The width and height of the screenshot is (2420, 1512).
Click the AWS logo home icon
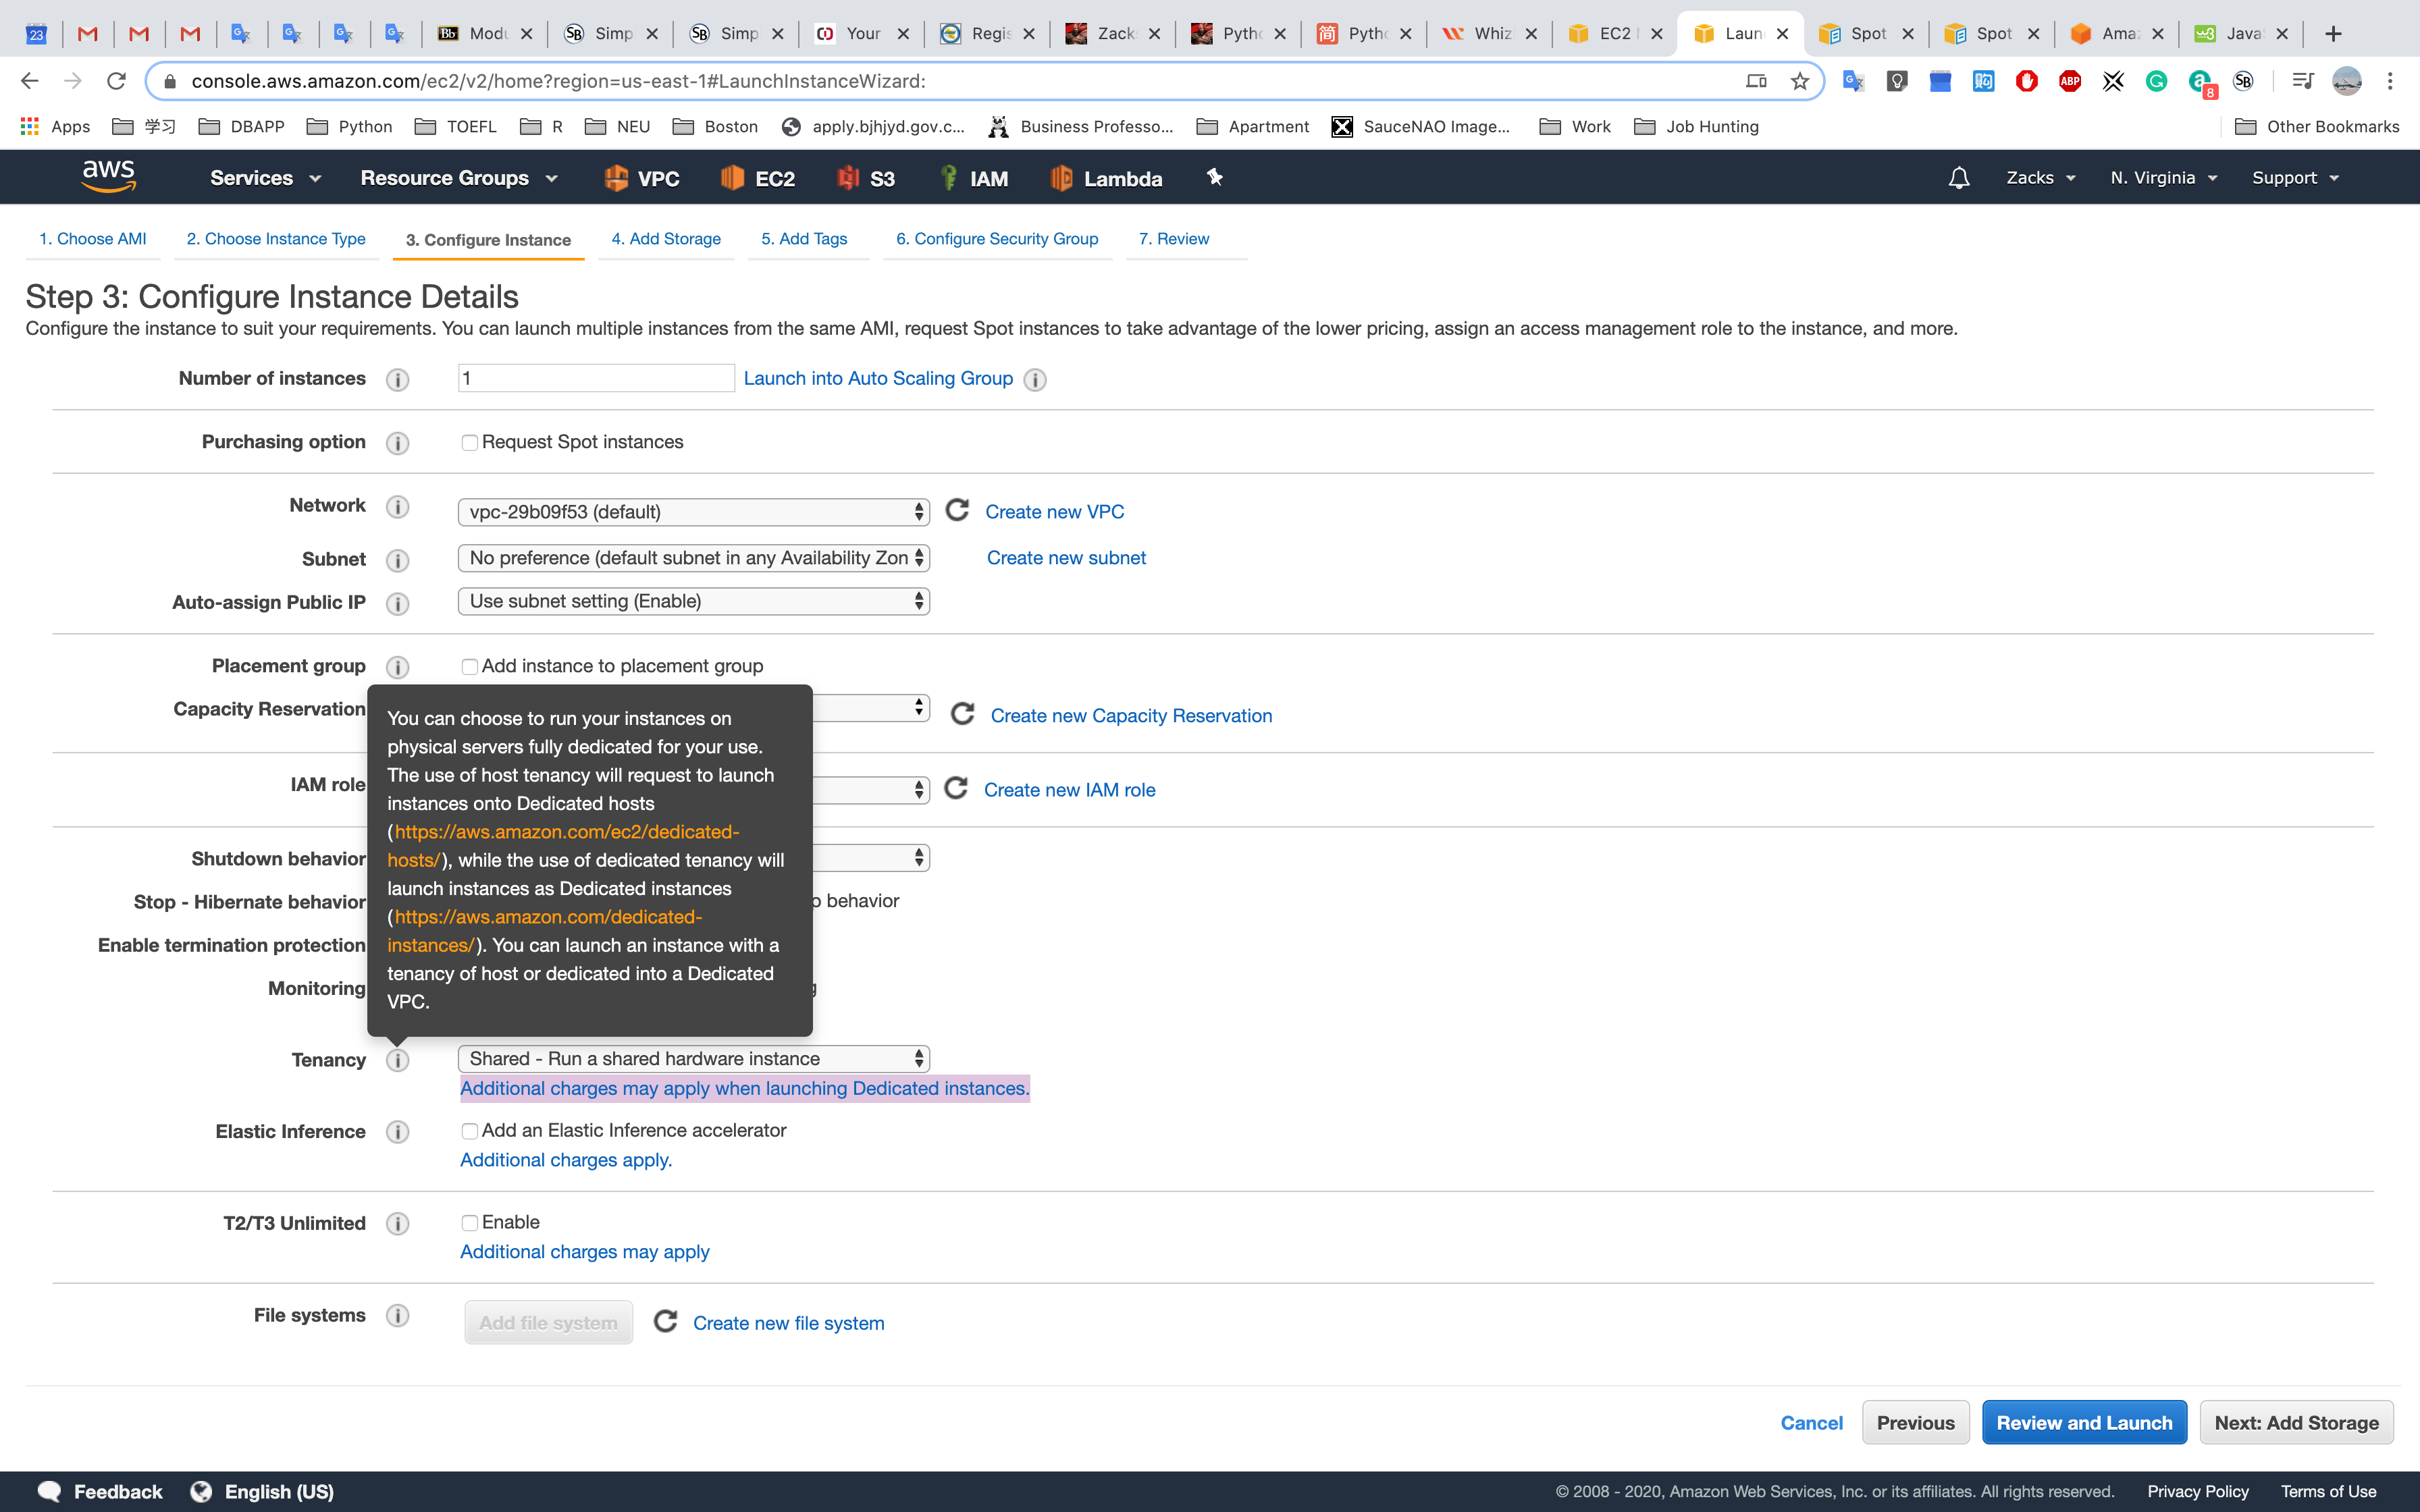[108, 176]
